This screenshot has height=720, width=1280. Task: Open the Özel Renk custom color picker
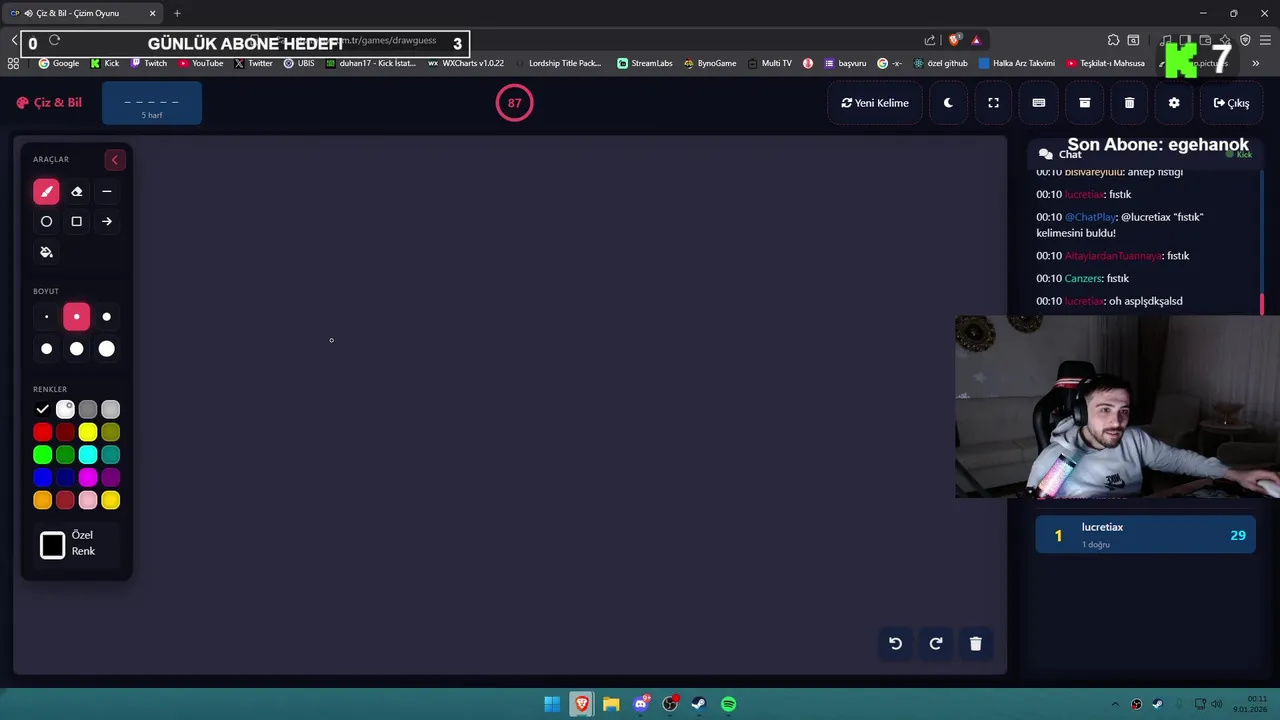[x=52, y=544]
